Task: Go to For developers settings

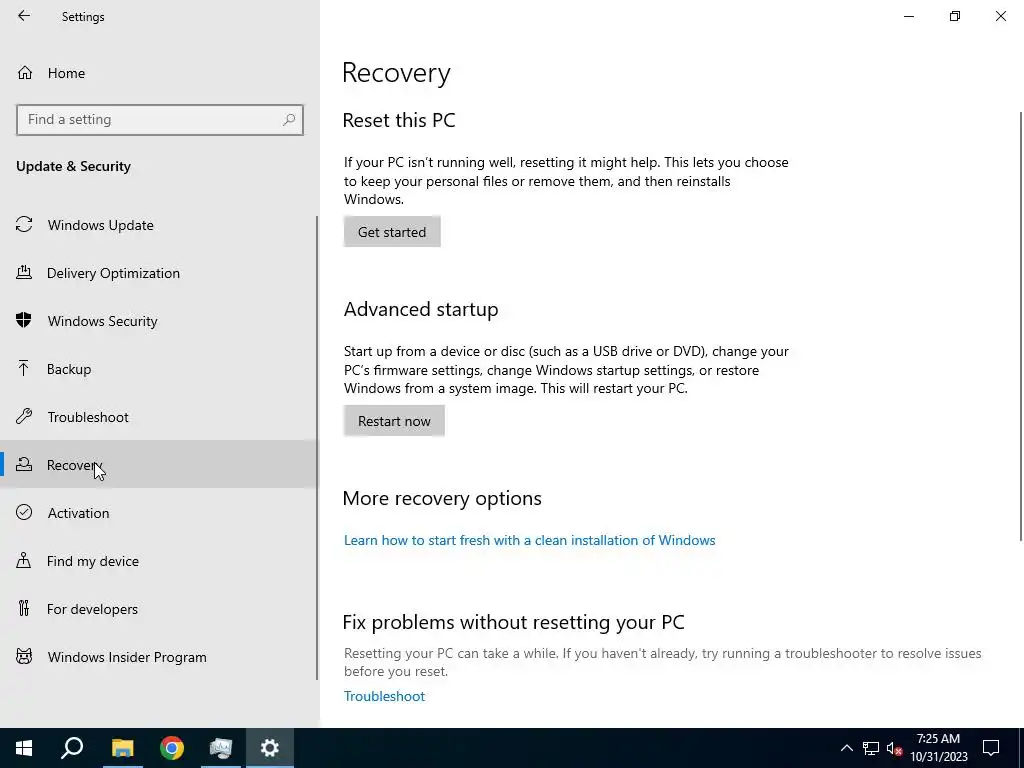Action: coord(158,609)
